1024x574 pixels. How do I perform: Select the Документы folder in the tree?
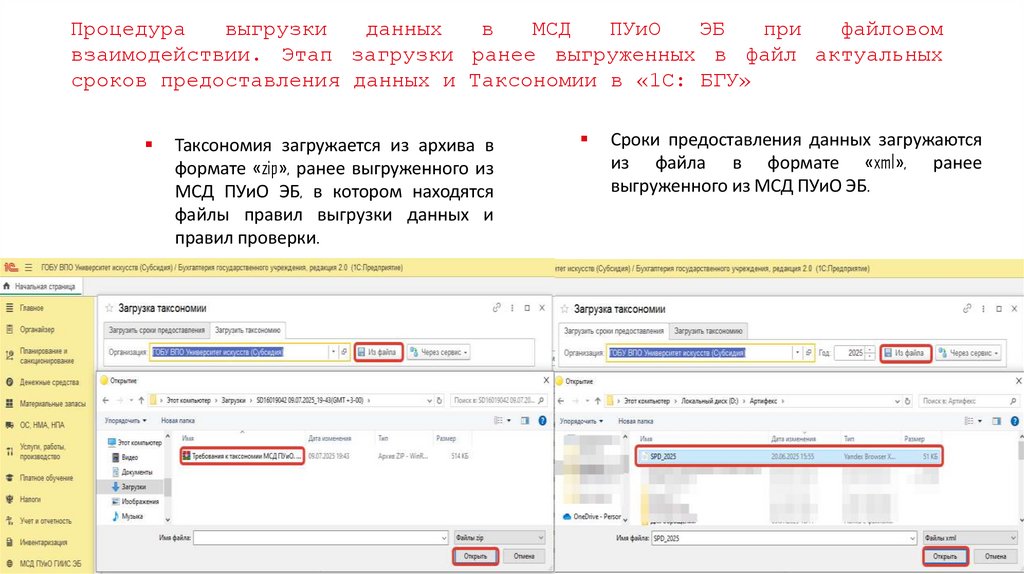pos(132,472)
